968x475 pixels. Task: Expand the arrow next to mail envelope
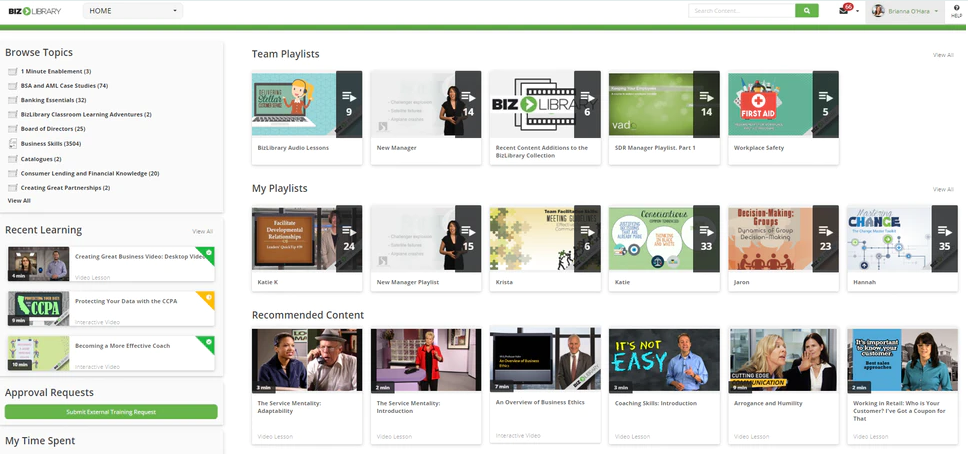[x=857, y=12]
